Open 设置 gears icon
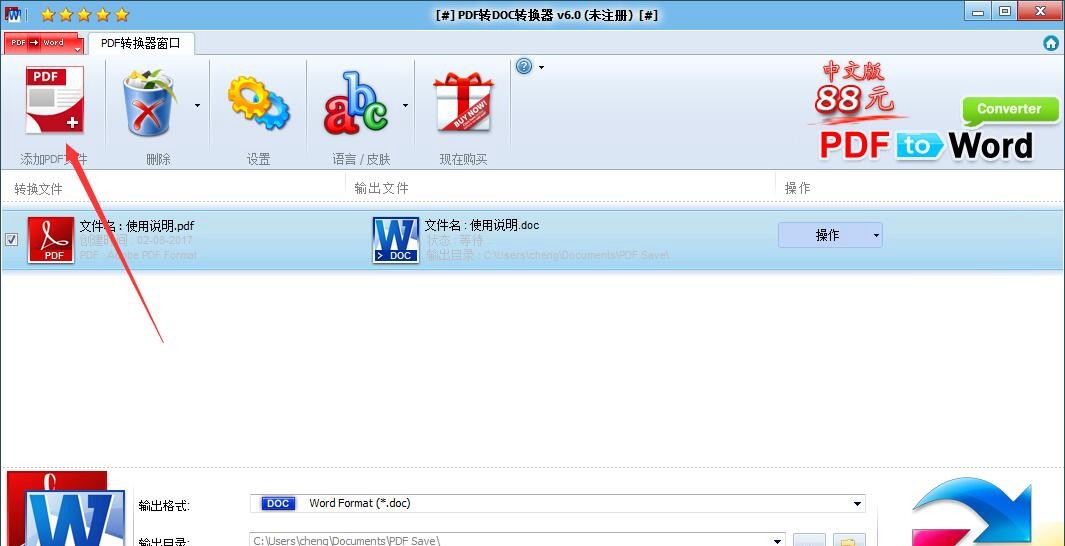This screenshot has height=546, width=1065. click(258, 103)
